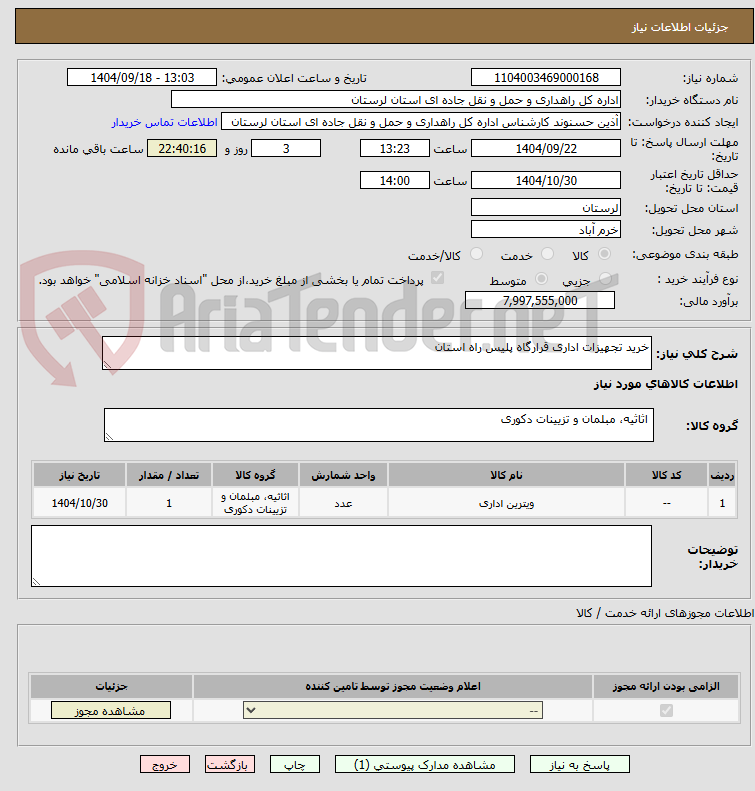
Task: Click the تعداد / مقدار column header
Action: point(169,475)
